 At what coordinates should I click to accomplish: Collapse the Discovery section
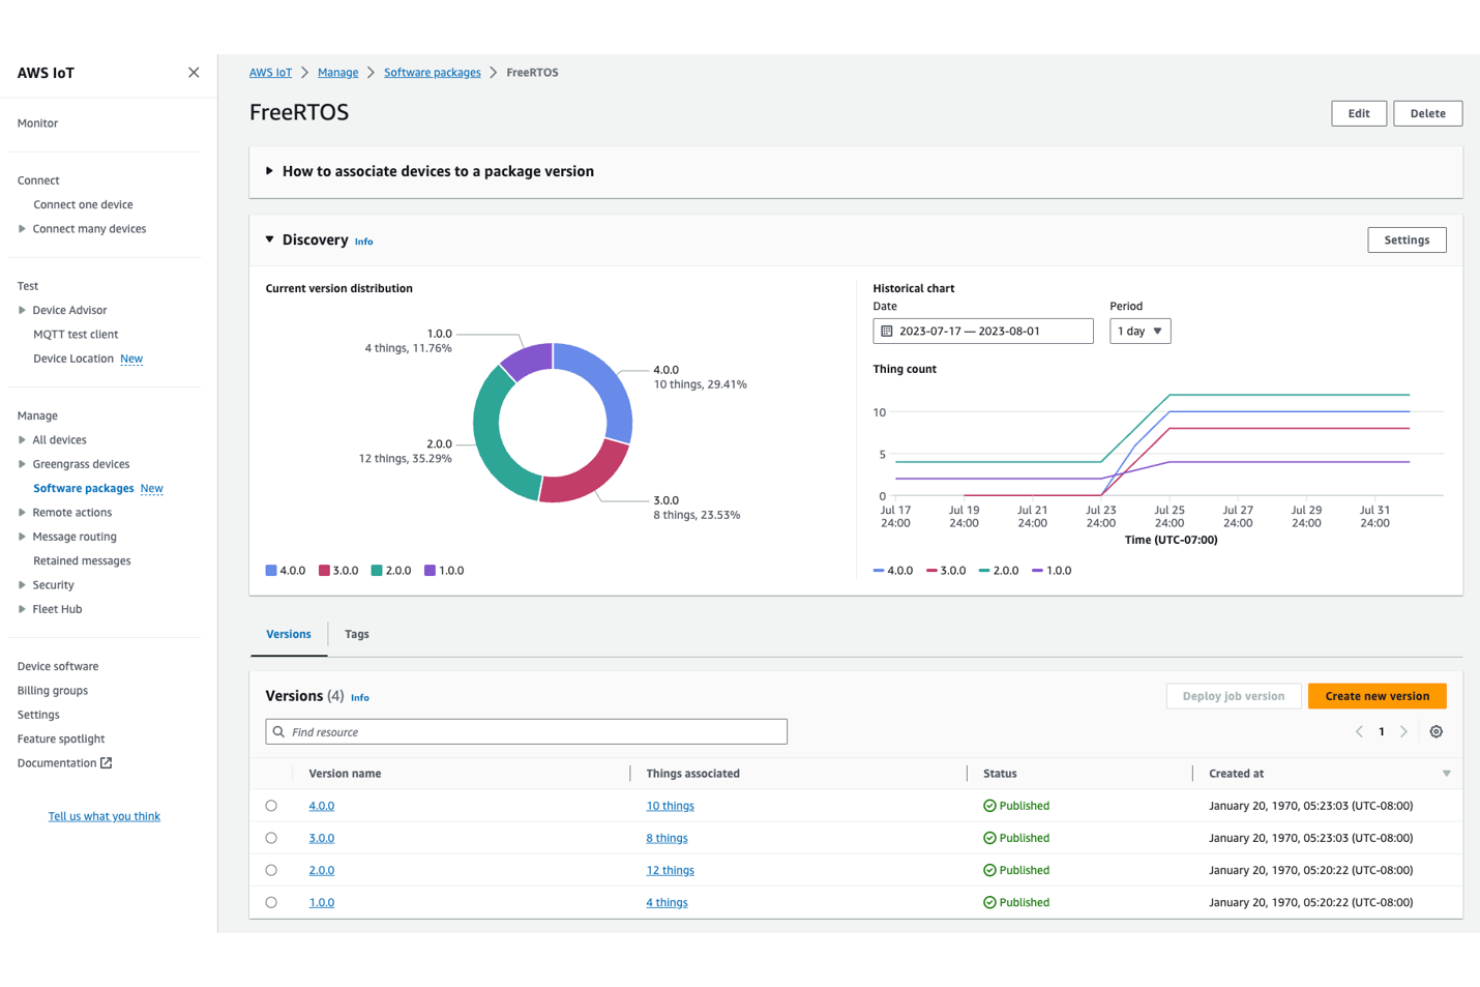tap(269, 239)
